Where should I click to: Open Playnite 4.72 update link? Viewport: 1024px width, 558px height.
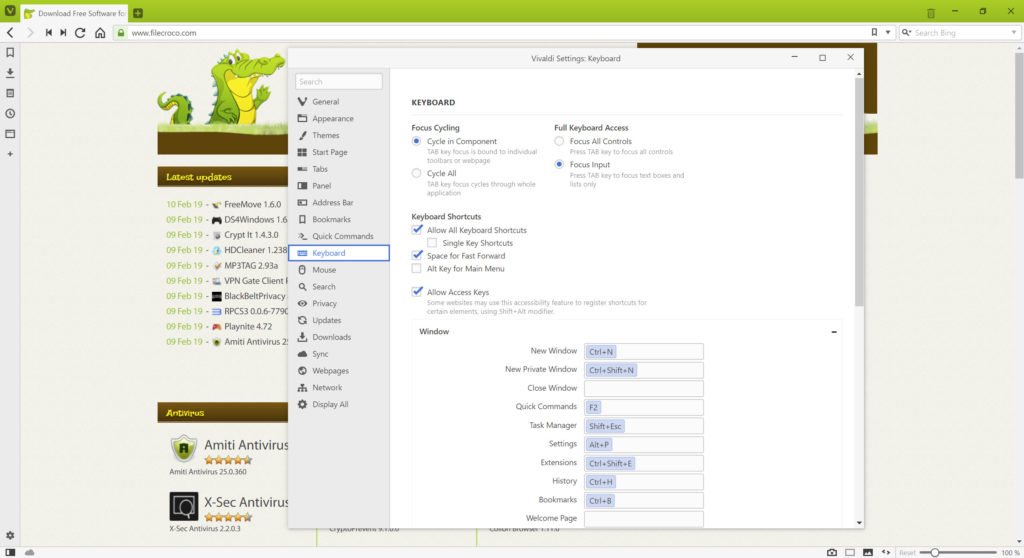coord(248,327)
